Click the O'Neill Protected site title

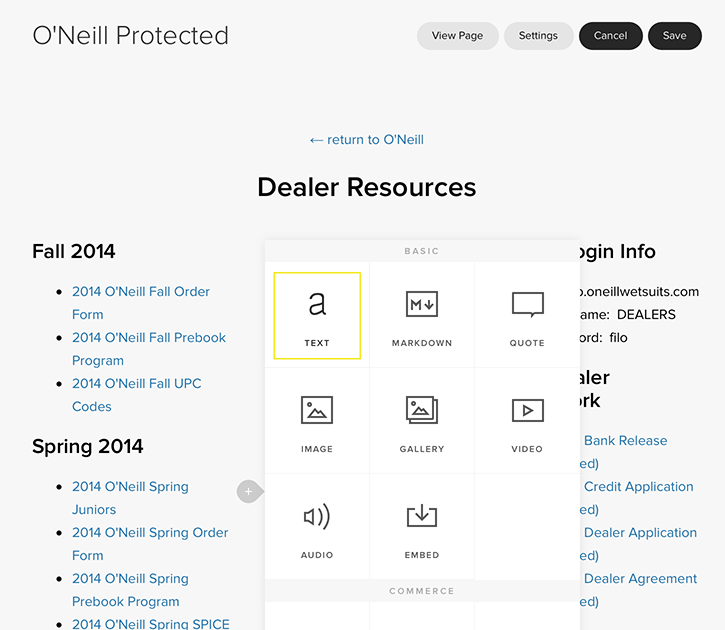[131, 36]
